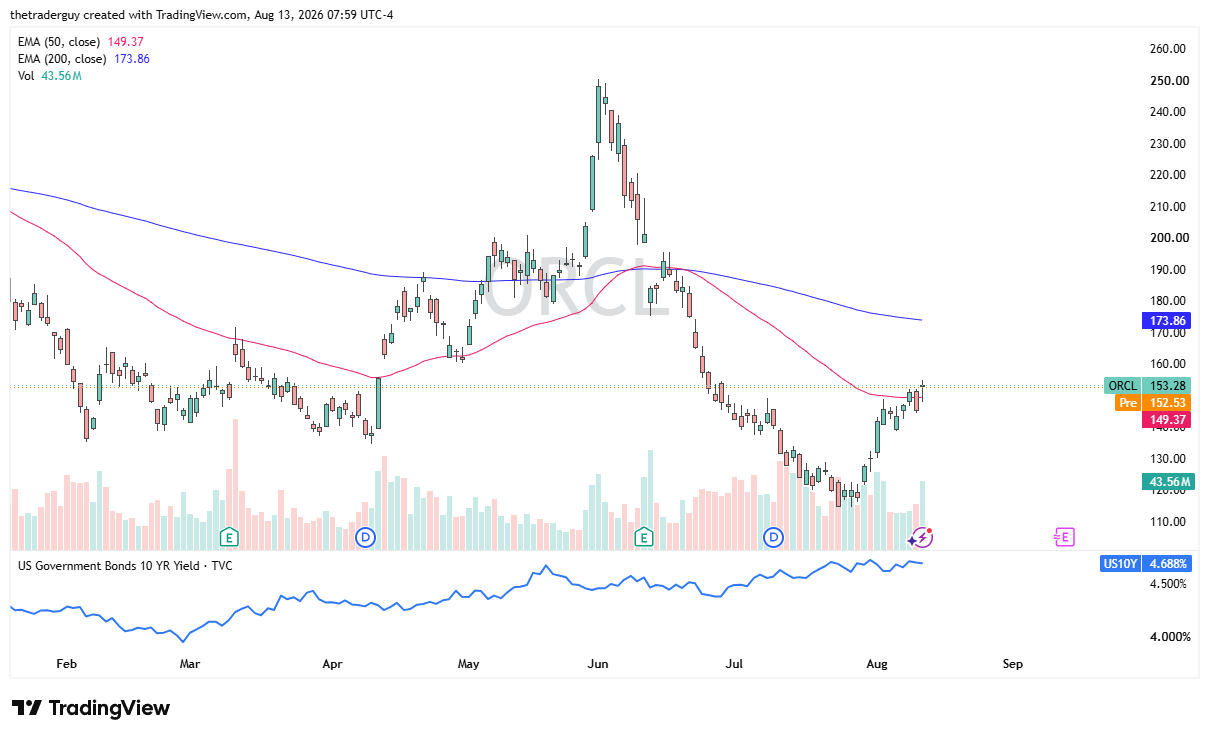
Task: Click the orange Pre 152.53 price label
Action: tap(1154, 403)
